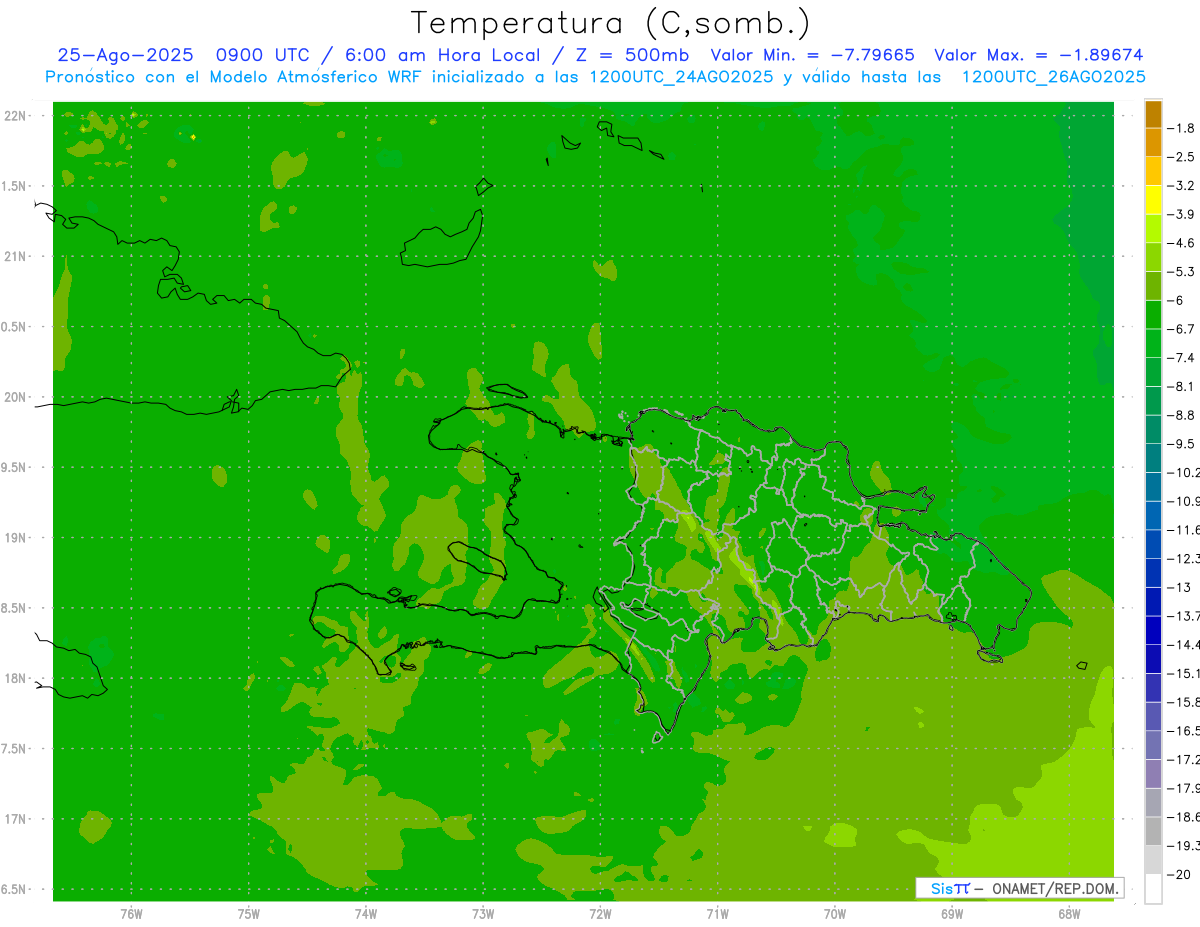Click the "19N" latitude axis label
This screenshot has height=927, width=1200.
[14, 538]
